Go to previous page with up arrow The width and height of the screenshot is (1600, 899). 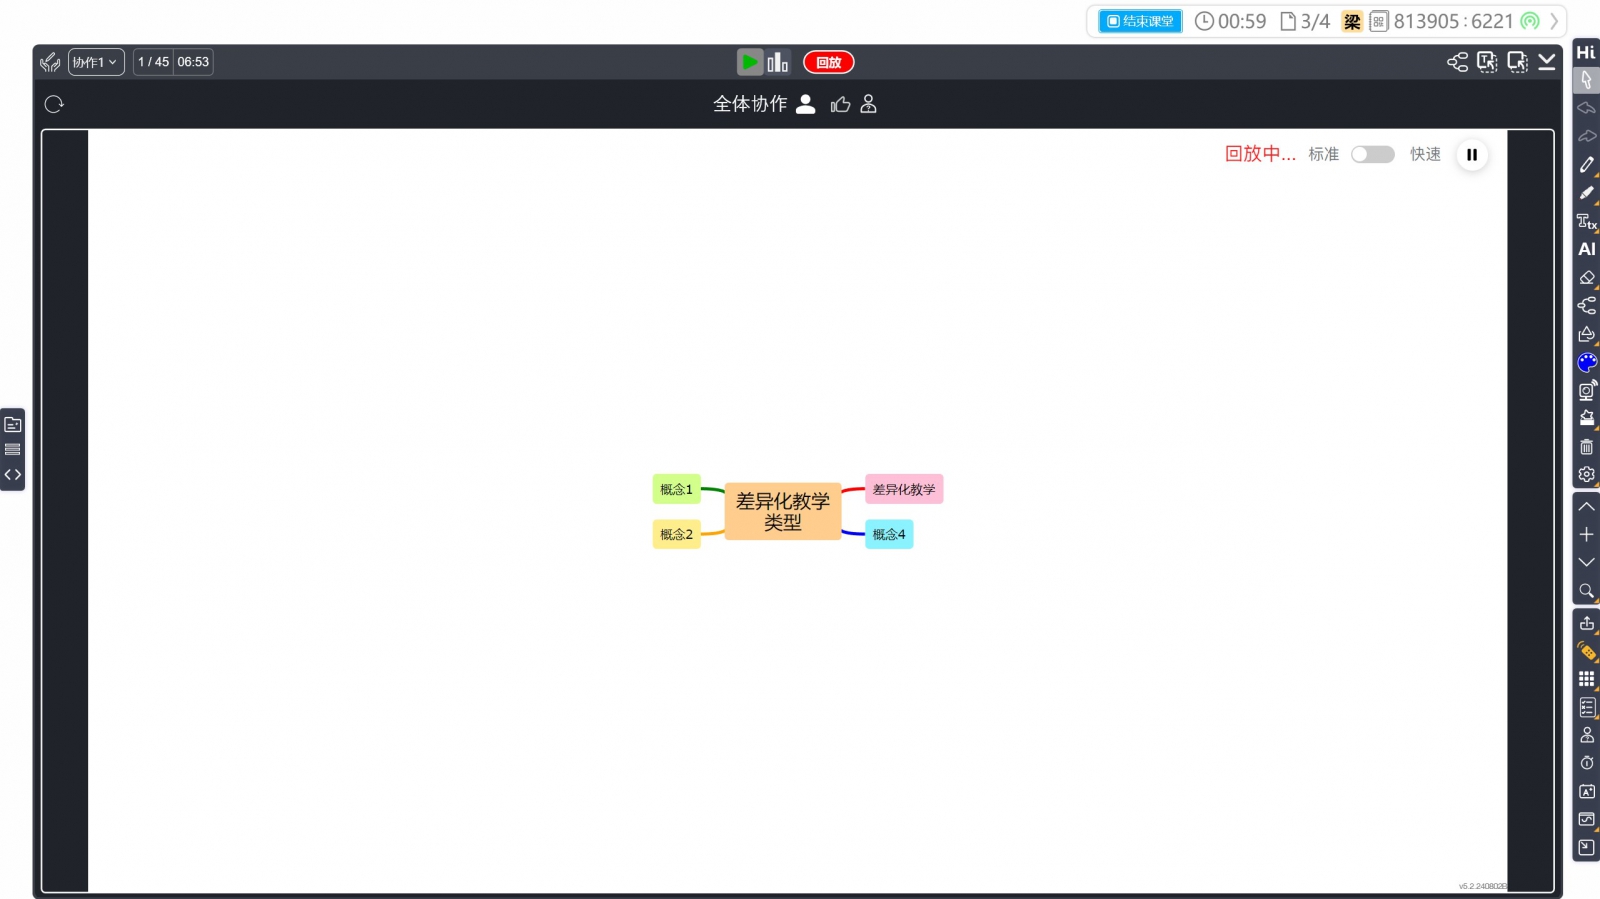pos(1586,506)
